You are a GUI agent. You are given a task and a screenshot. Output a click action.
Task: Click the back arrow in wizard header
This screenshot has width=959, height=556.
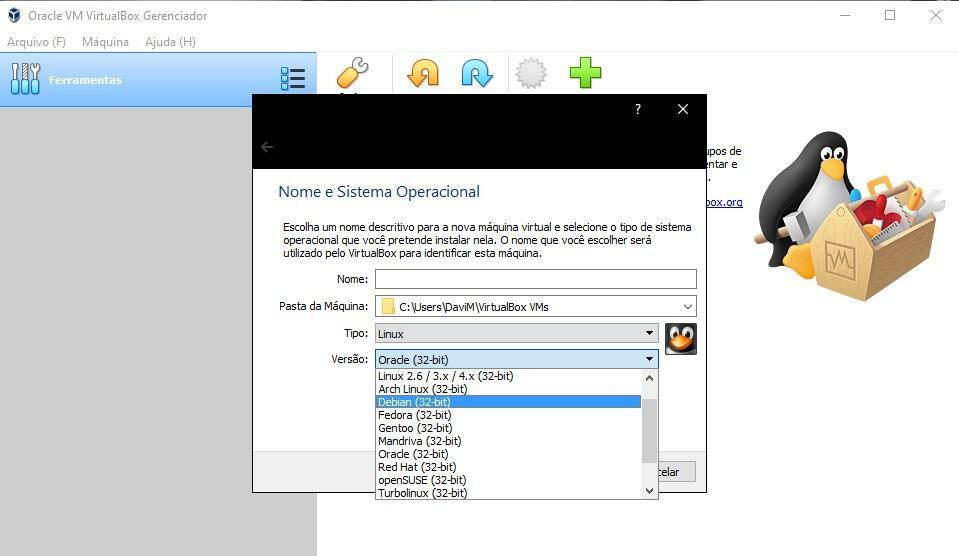pyautogui.click(x=267, y=147)
